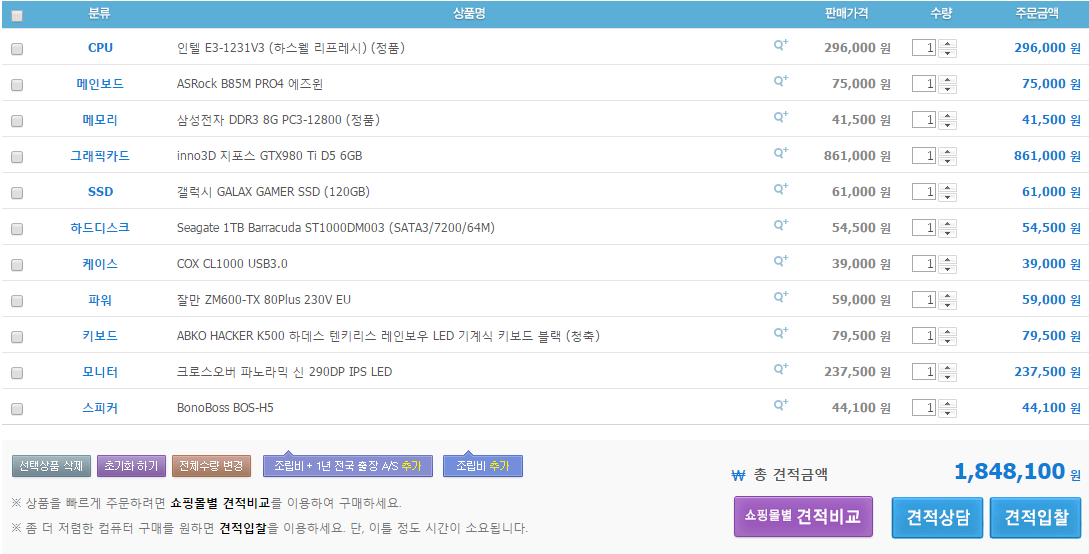
Task: Click the magnifier icon for 잘만 ZM600-TX
Action: (x=781, y=298)
